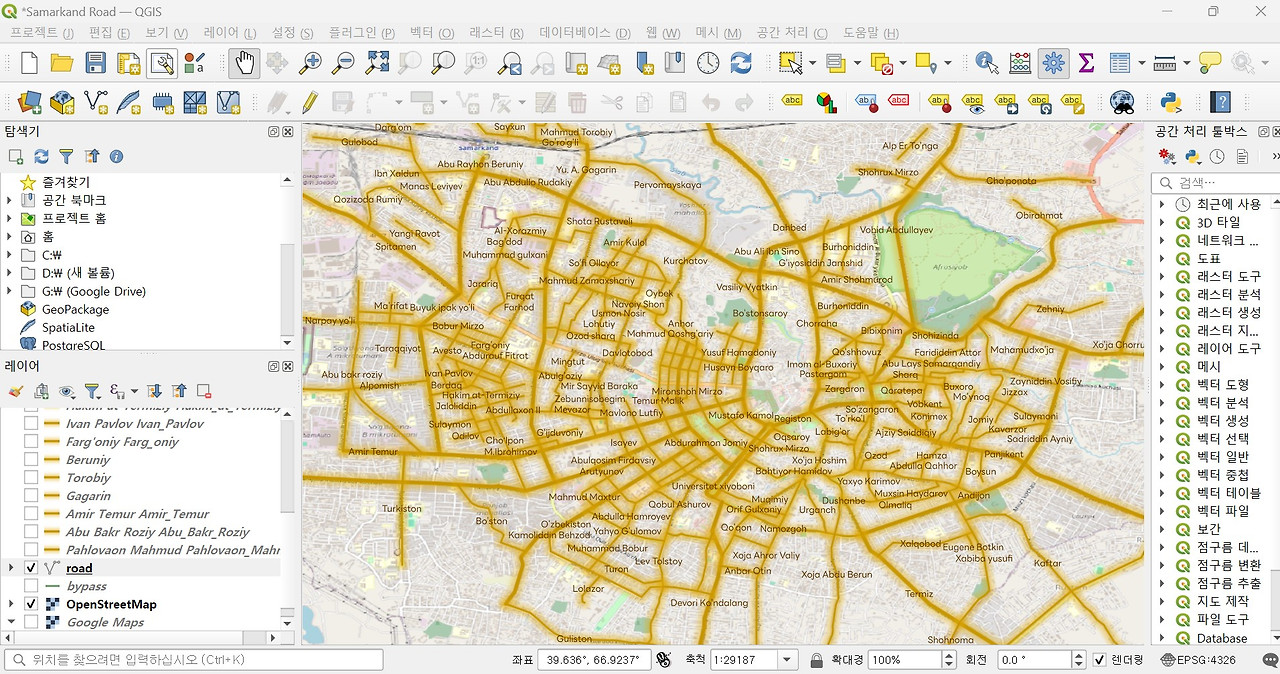Click the Refresh map icon
This screenshot has height=674, width=1280.
pos(741,63)
